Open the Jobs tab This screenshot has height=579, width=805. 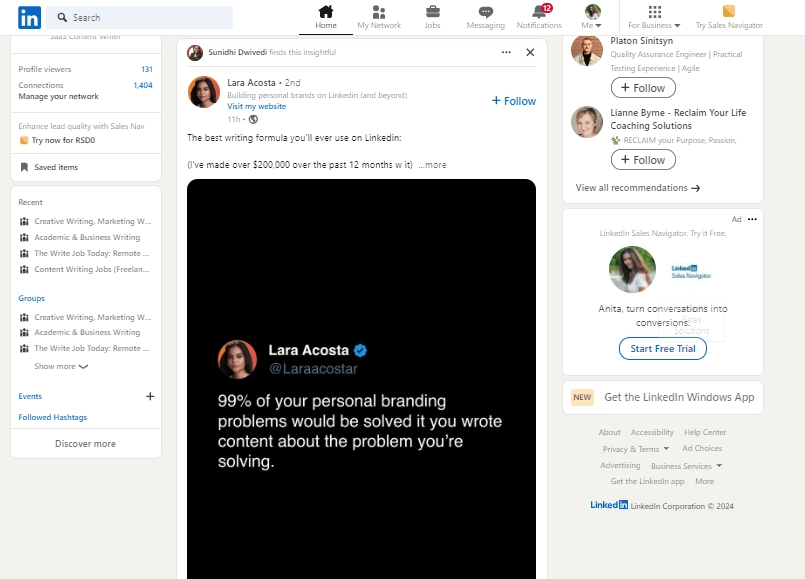pos(432,17)
